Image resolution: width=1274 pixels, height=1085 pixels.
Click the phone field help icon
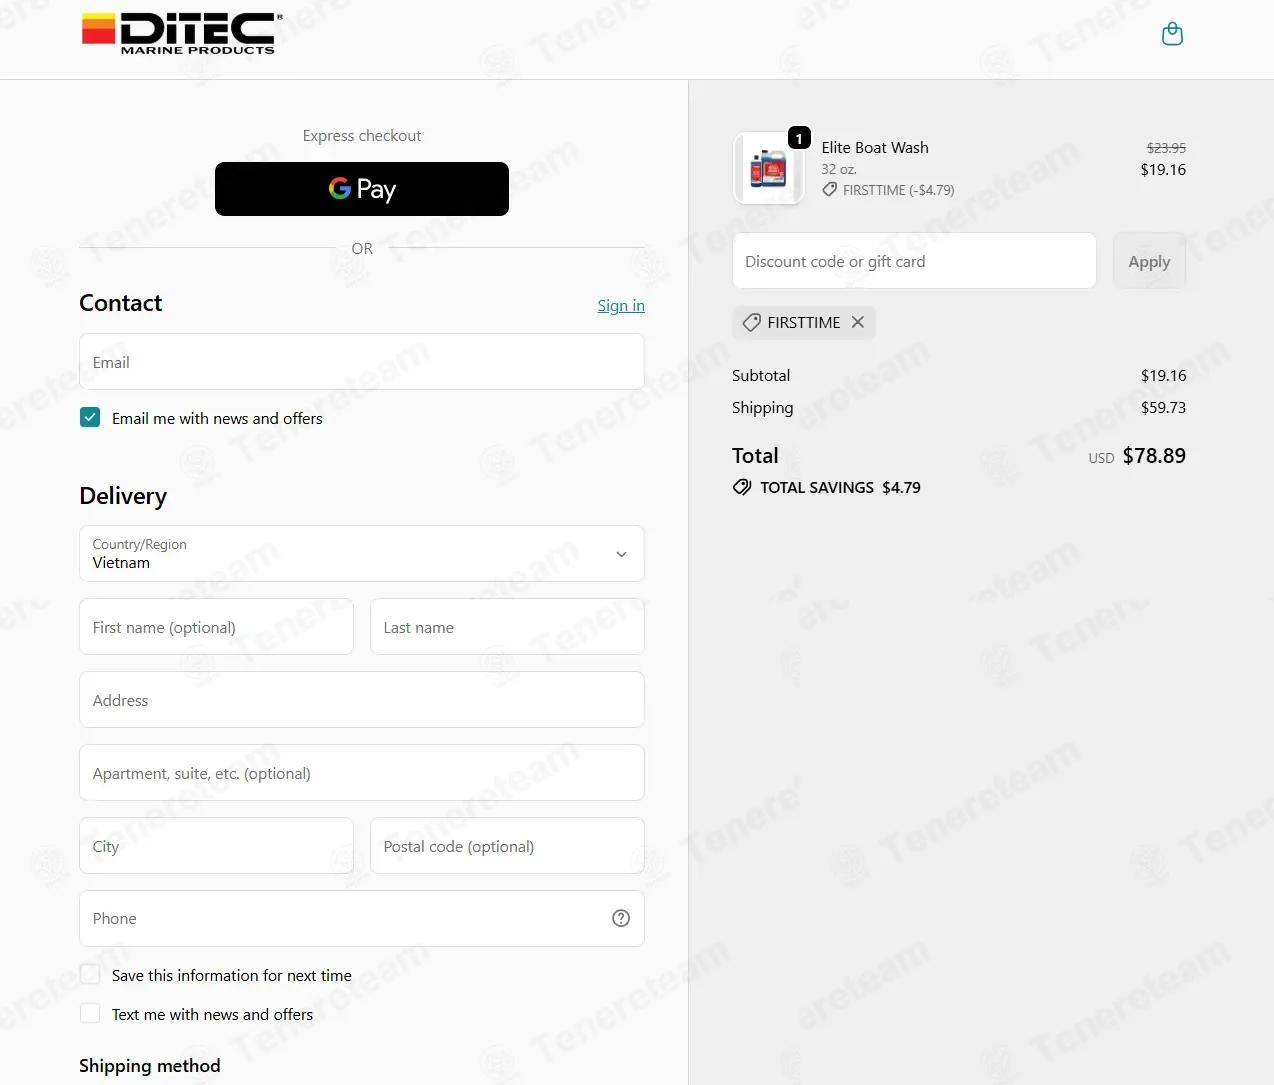click(x=621, y=918)
